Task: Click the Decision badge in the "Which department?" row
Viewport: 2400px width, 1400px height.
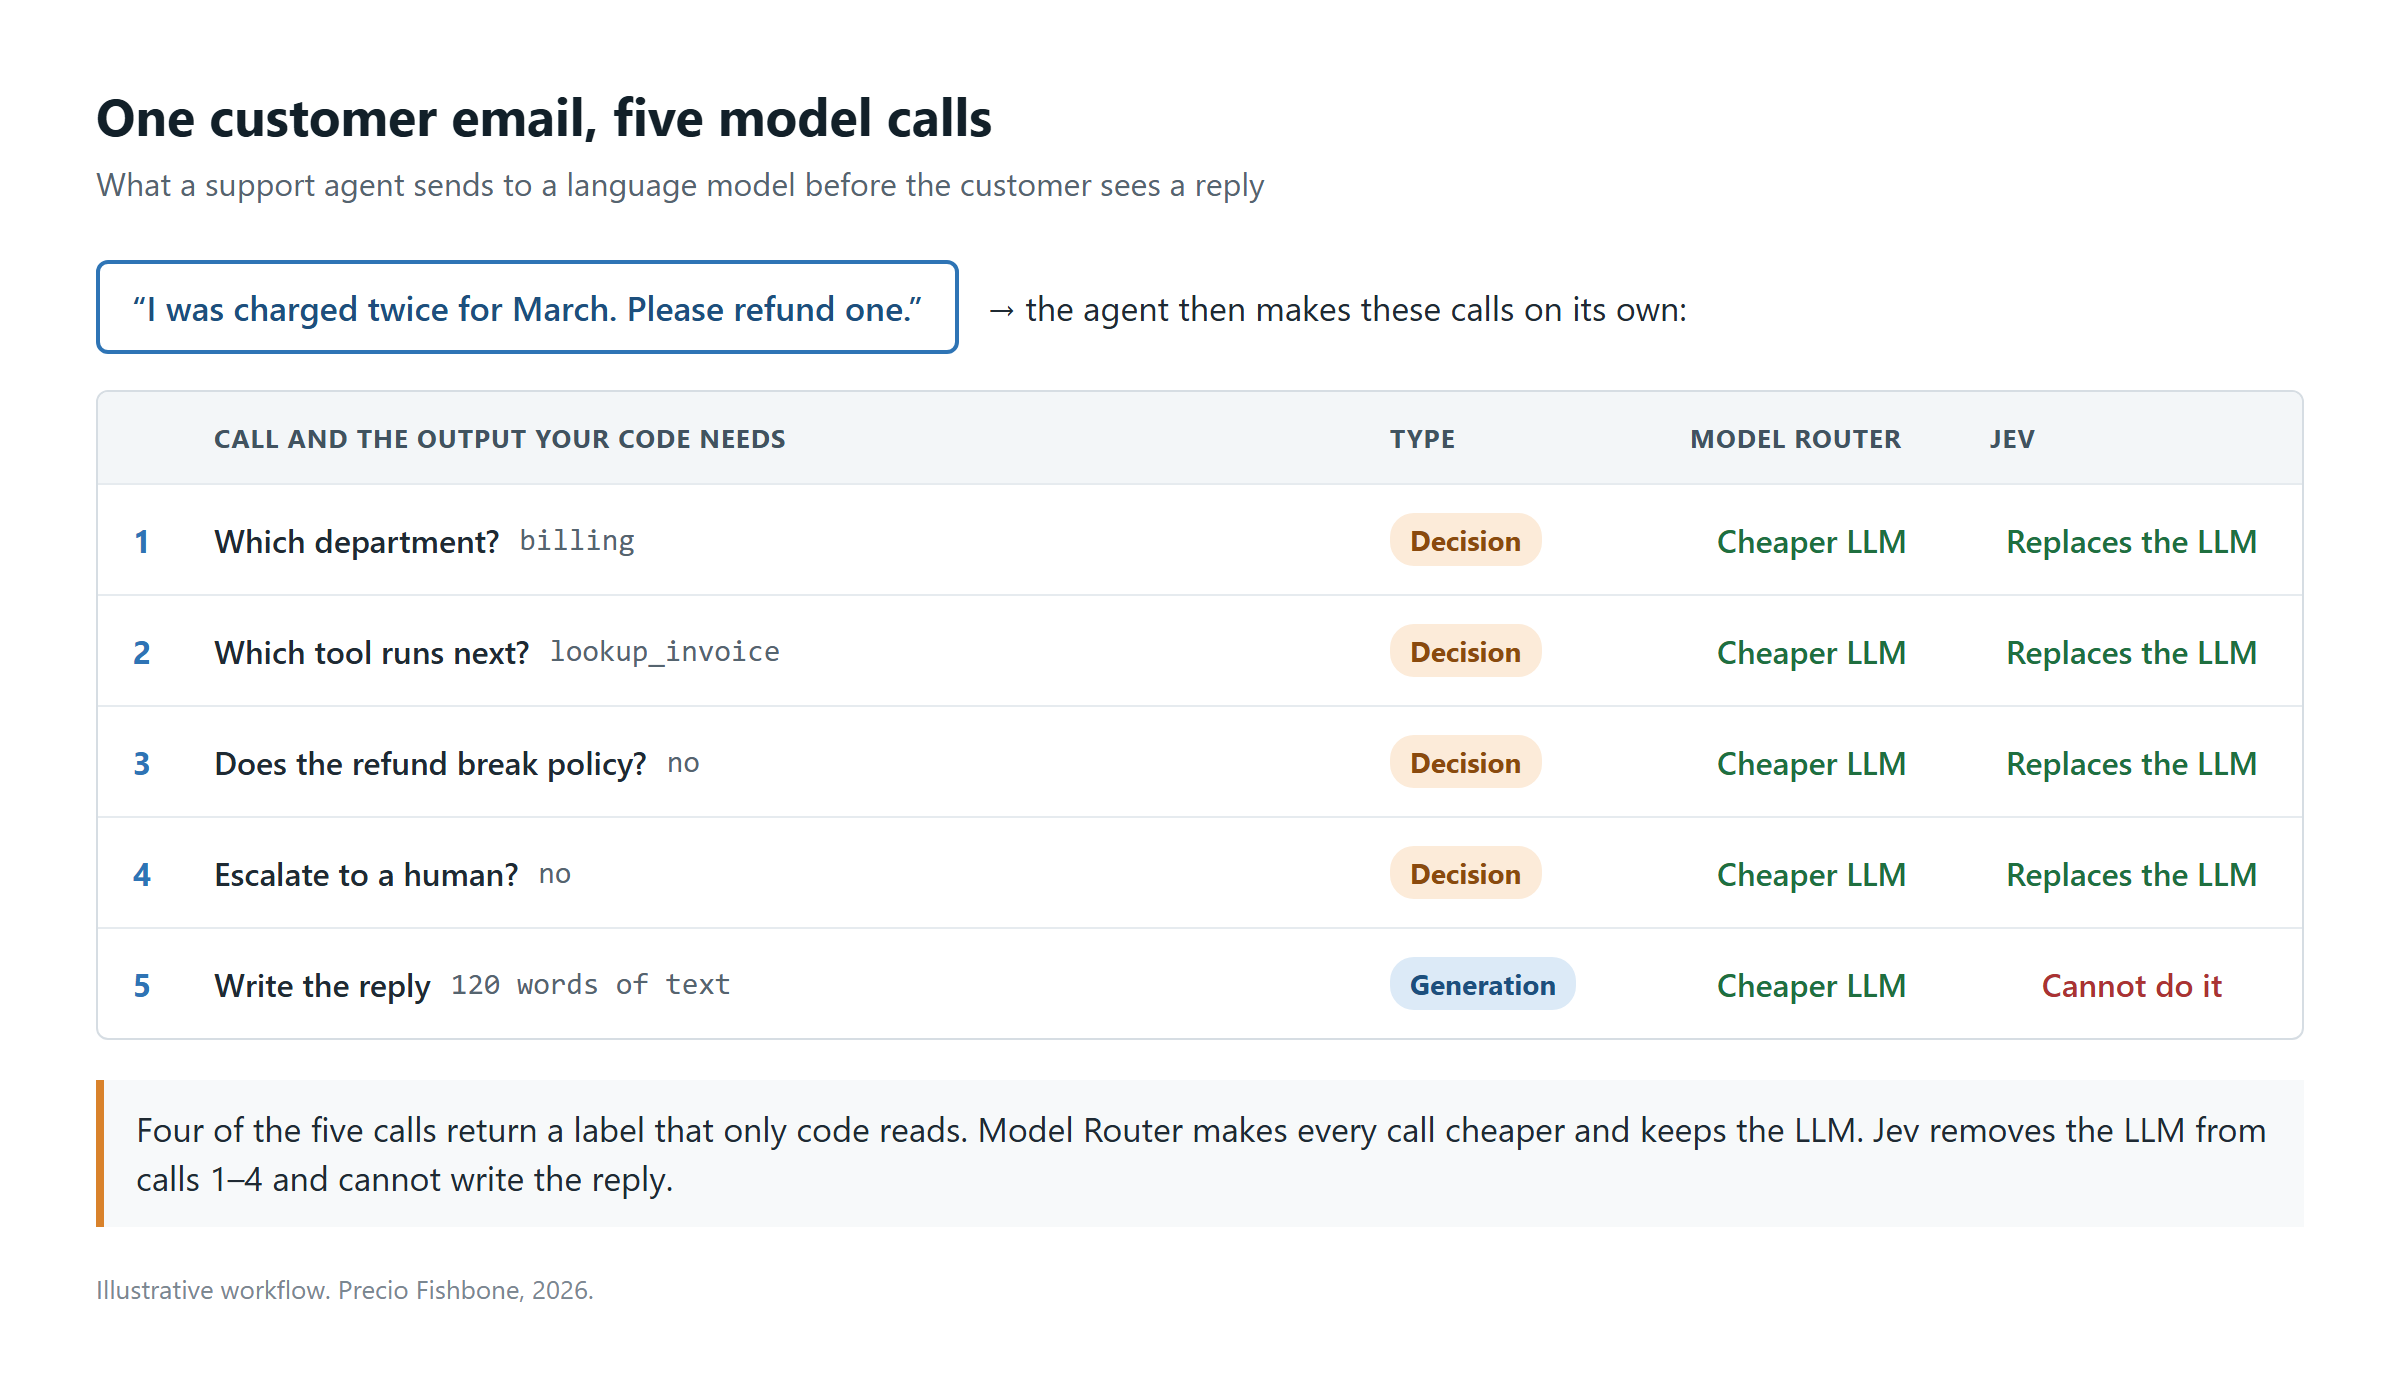Action: click(1465, 541)
